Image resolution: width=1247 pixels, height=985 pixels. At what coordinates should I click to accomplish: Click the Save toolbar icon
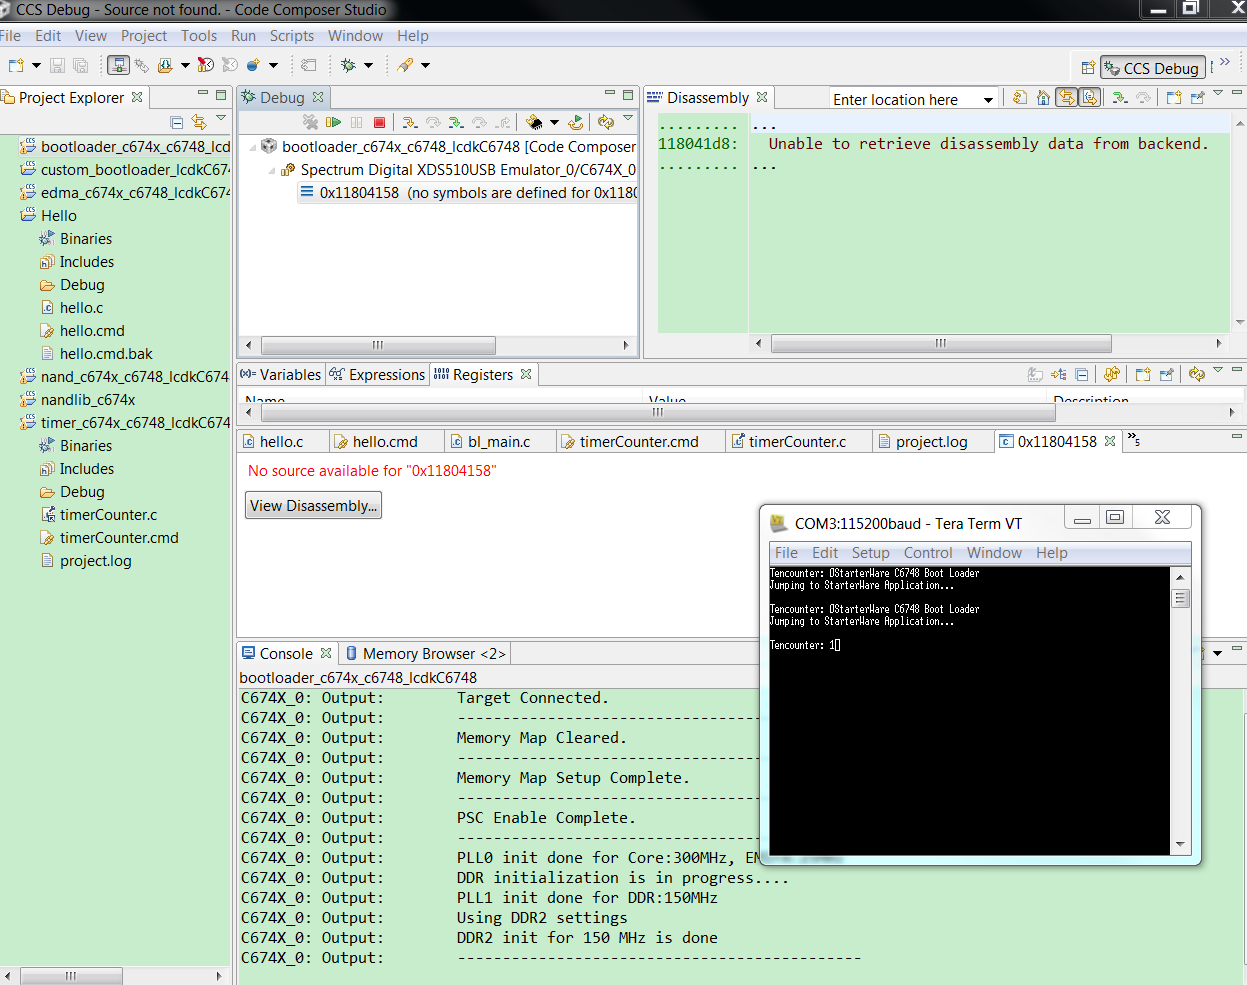click(57, 65)
